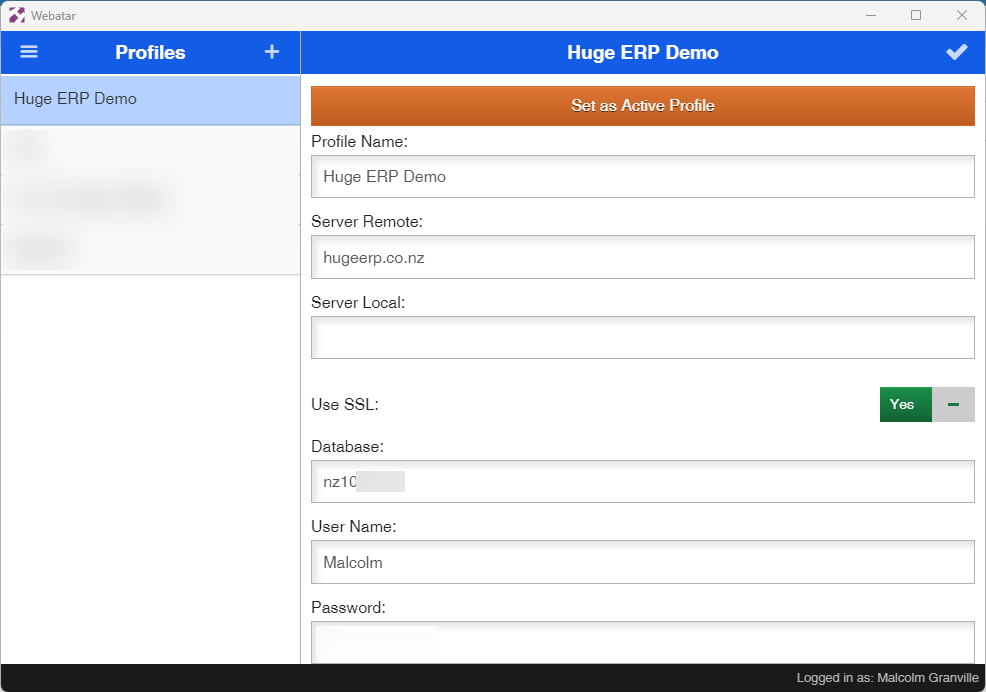Click the Password input field
The width and height of the screenshot is (986, 692).
click(643, 642)
